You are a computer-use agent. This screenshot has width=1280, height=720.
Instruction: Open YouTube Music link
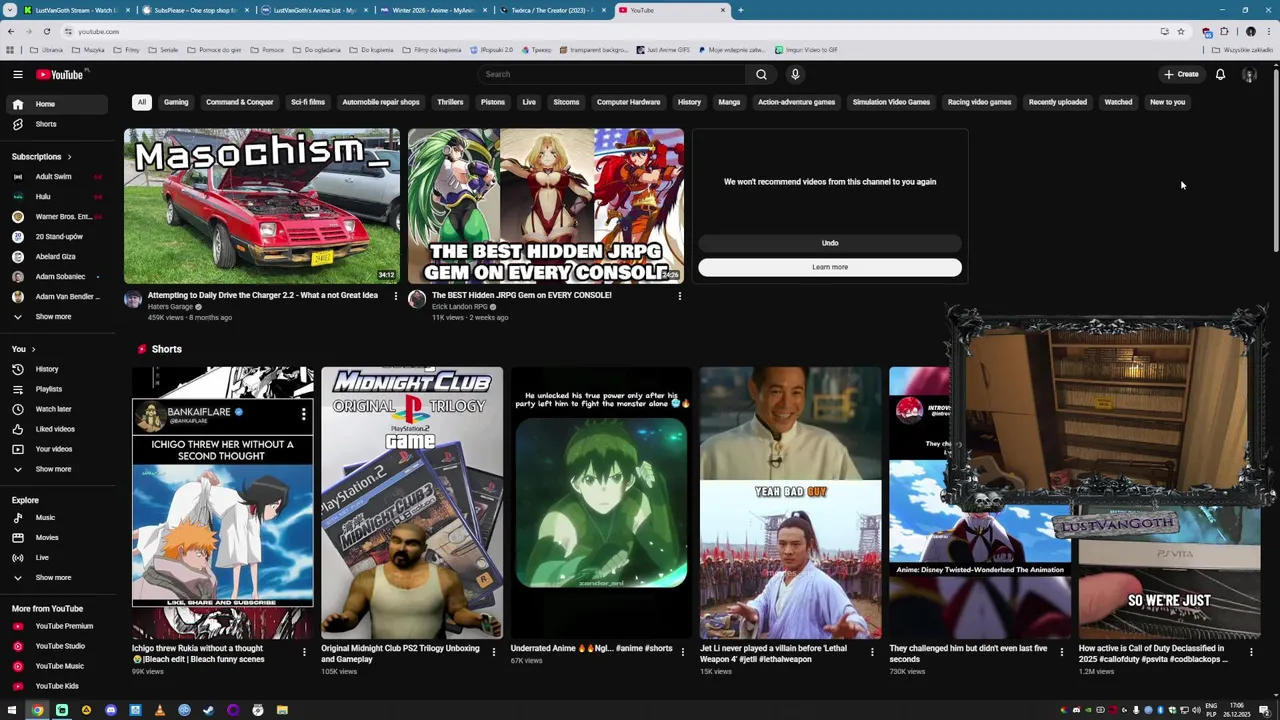[62, 666]
